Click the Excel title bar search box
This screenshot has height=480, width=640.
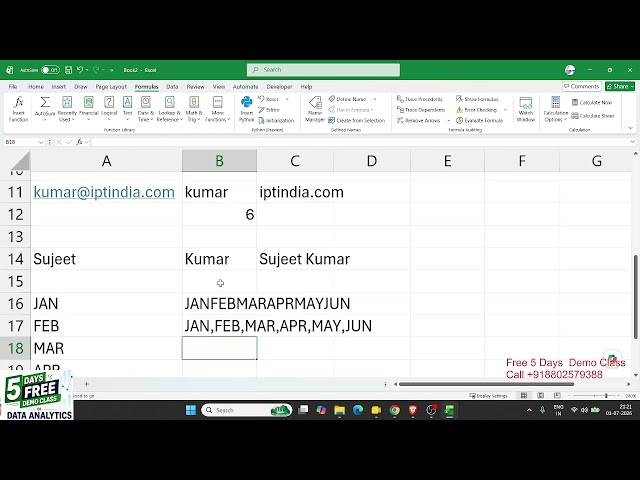(x=323, y=70)
